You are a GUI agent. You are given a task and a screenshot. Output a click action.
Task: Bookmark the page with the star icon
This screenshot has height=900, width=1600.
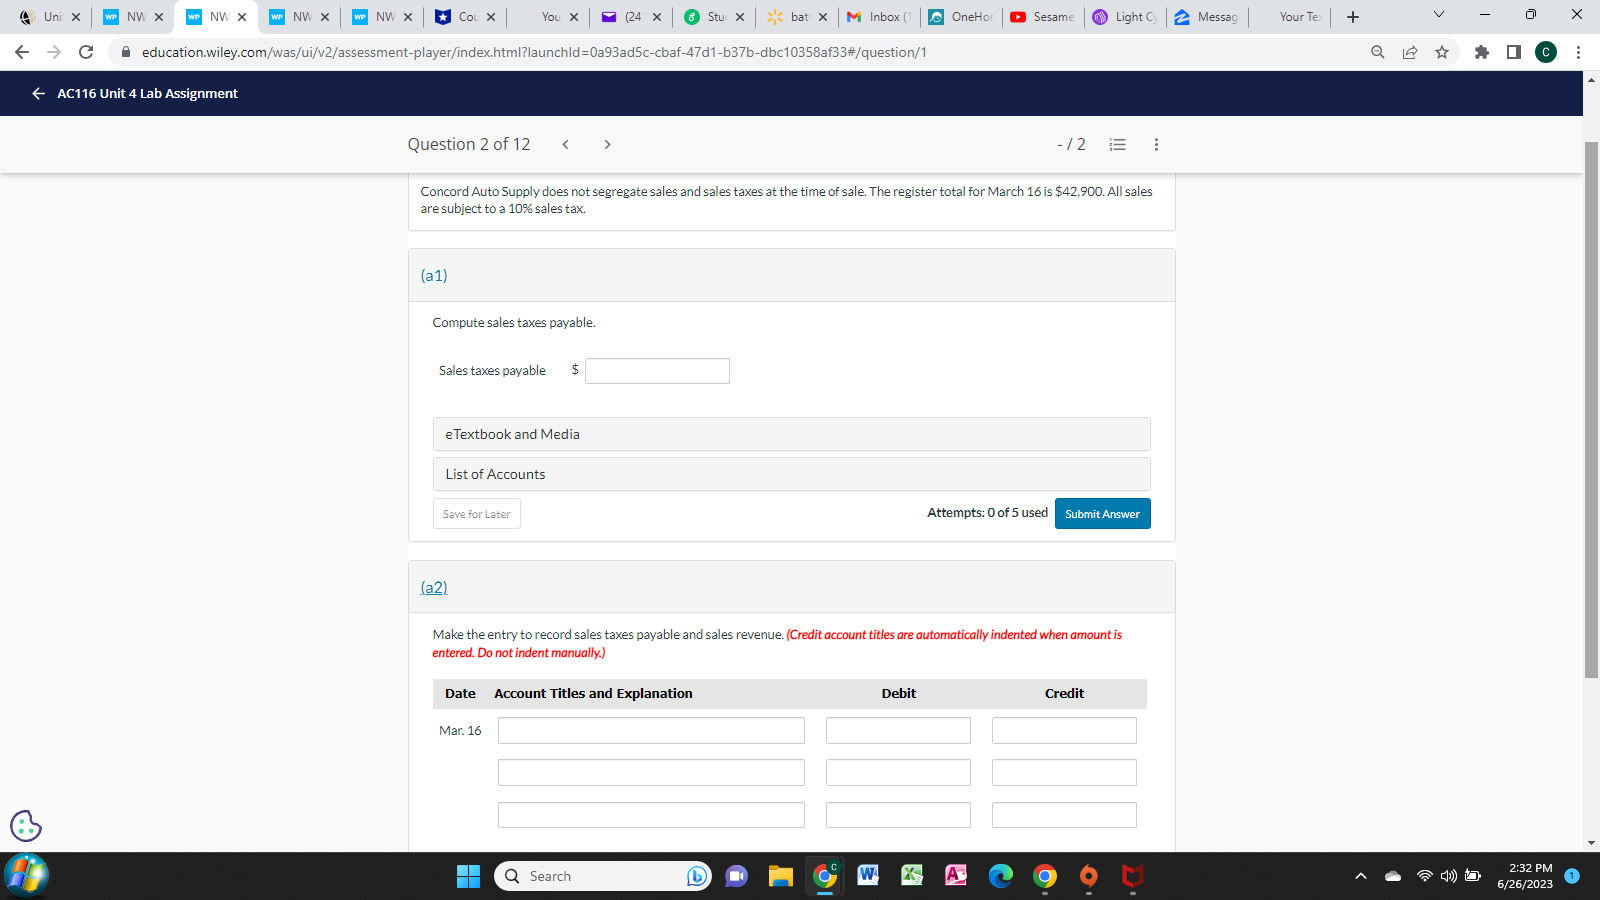click(x=1443, y=52)
